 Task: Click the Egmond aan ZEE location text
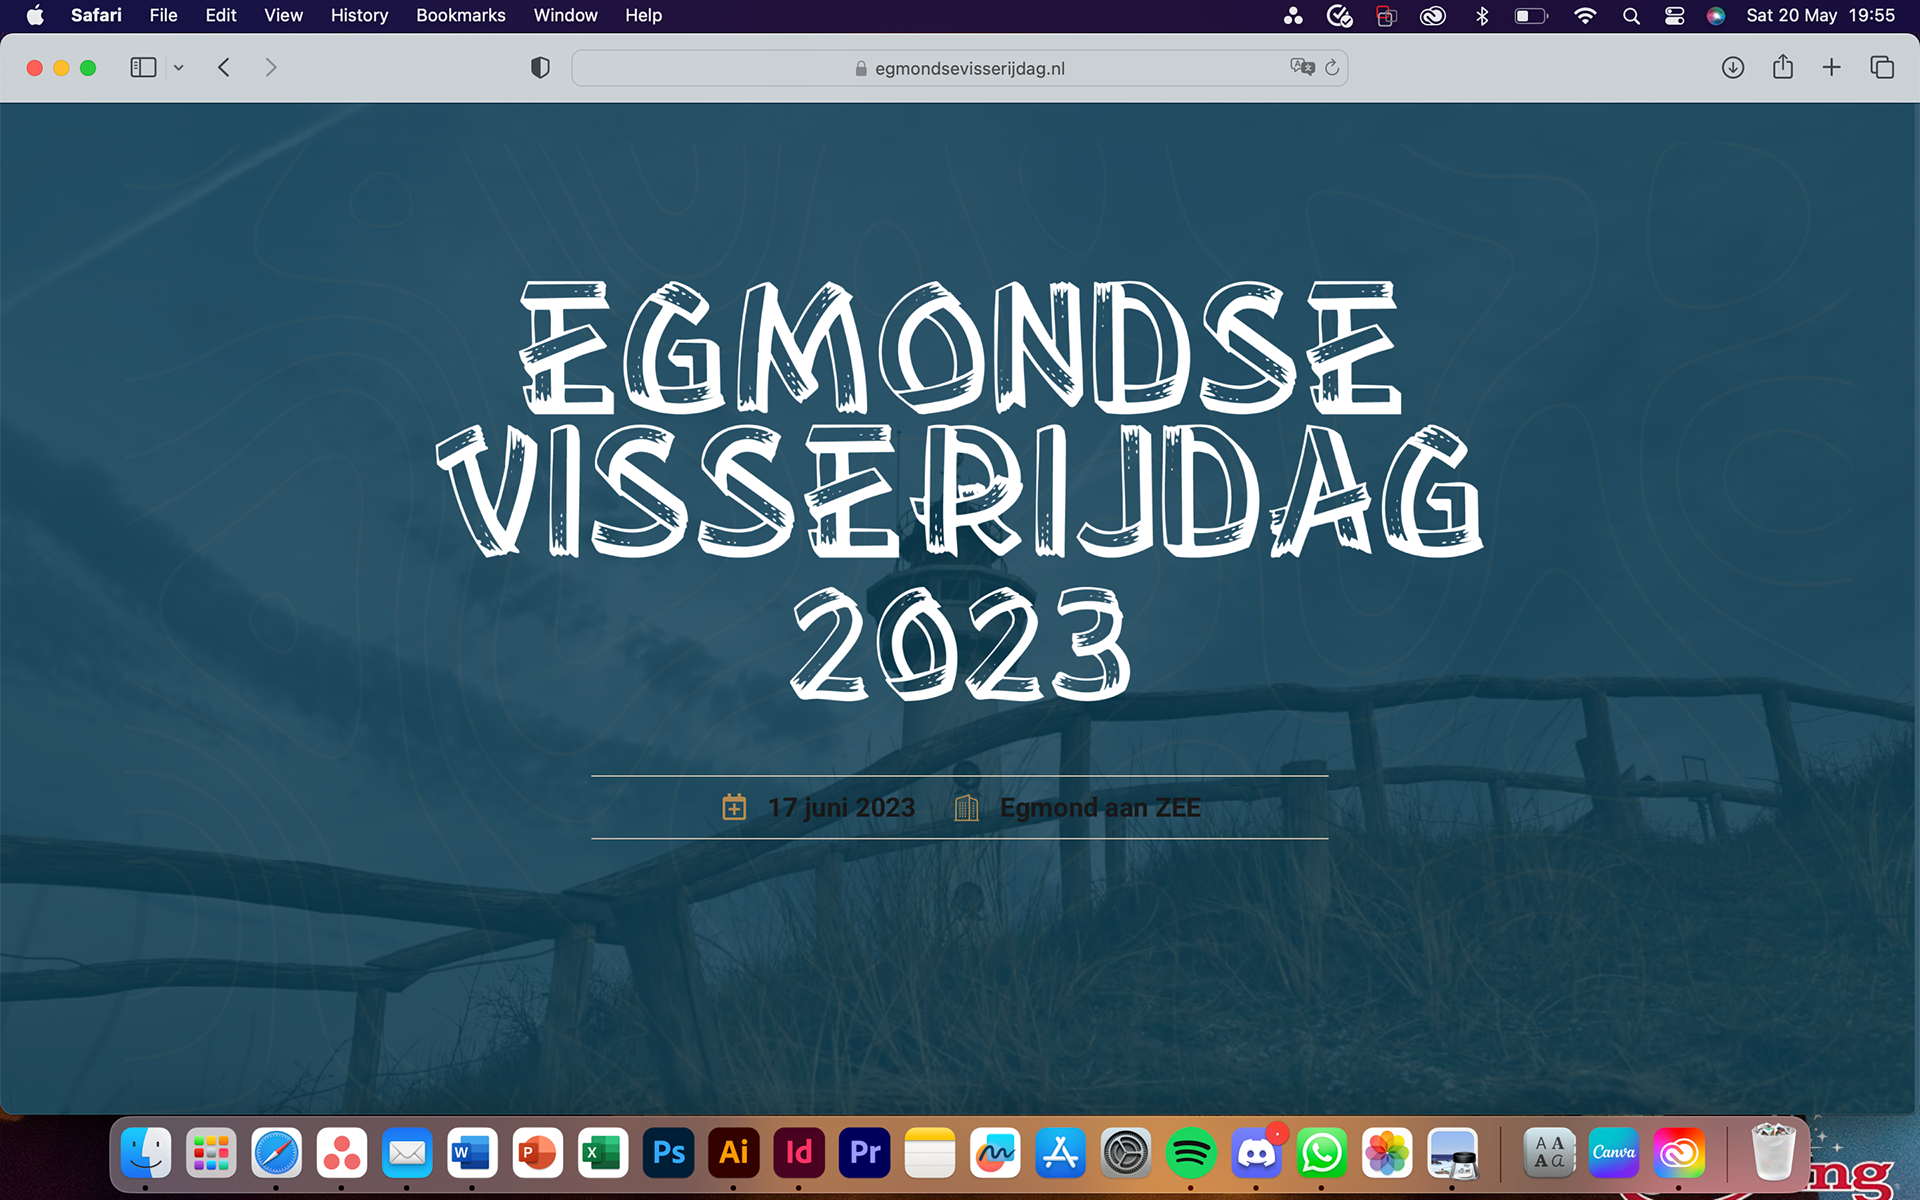point(1100,807)
